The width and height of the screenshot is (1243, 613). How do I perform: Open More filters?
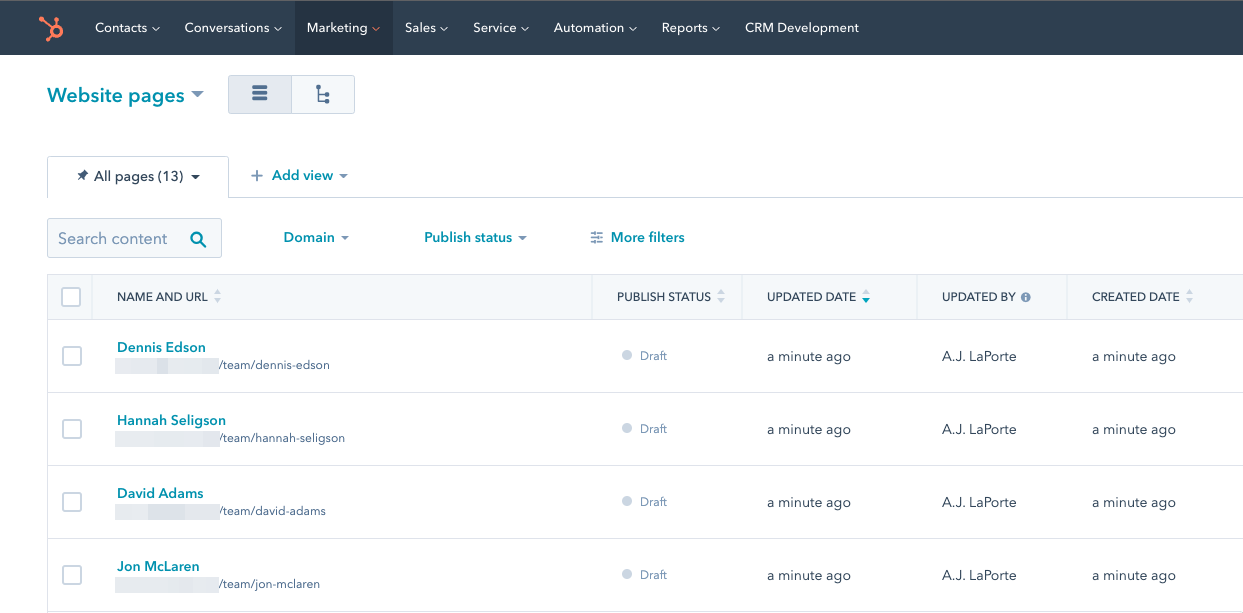coord(636,237)
